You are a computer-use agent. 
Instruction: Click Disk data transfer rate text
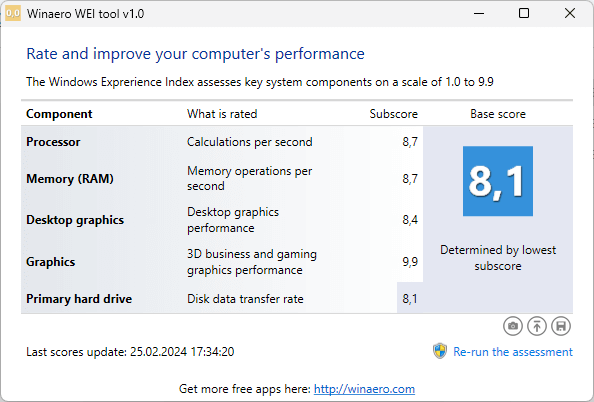point(245,299)
